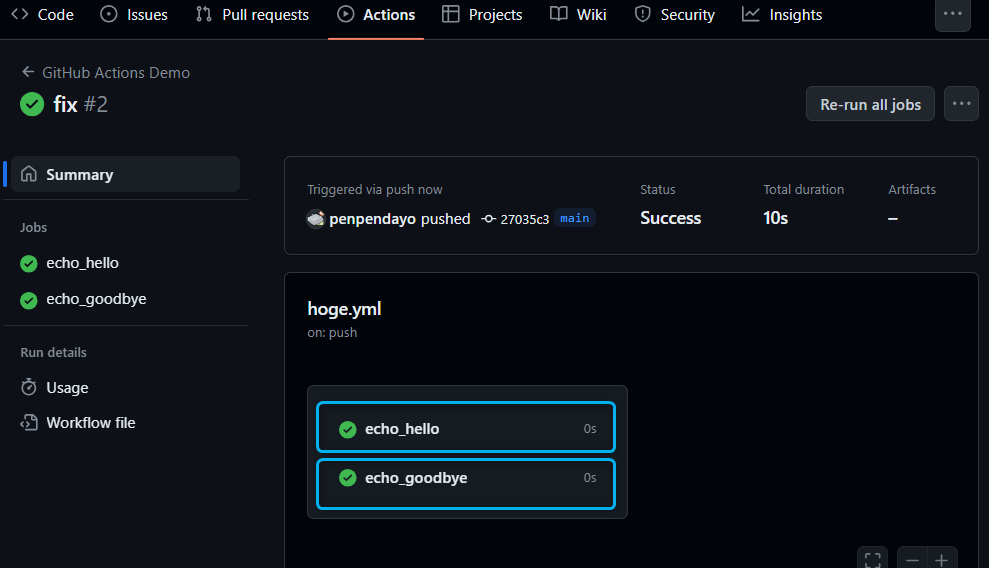Click the Usage stopwatch icon

coord(29,387)
